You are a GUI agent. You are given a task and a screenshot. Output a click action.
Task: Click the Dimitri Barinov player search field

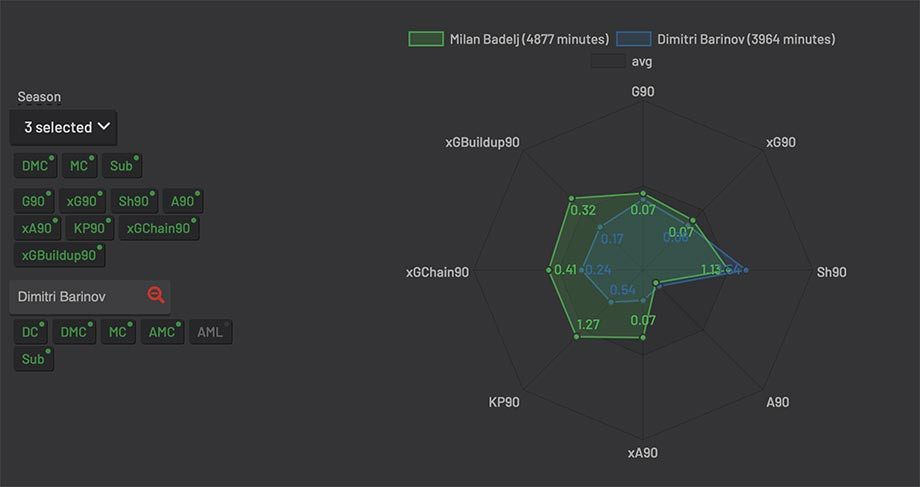pyautogui.click(x=90, y=297)
